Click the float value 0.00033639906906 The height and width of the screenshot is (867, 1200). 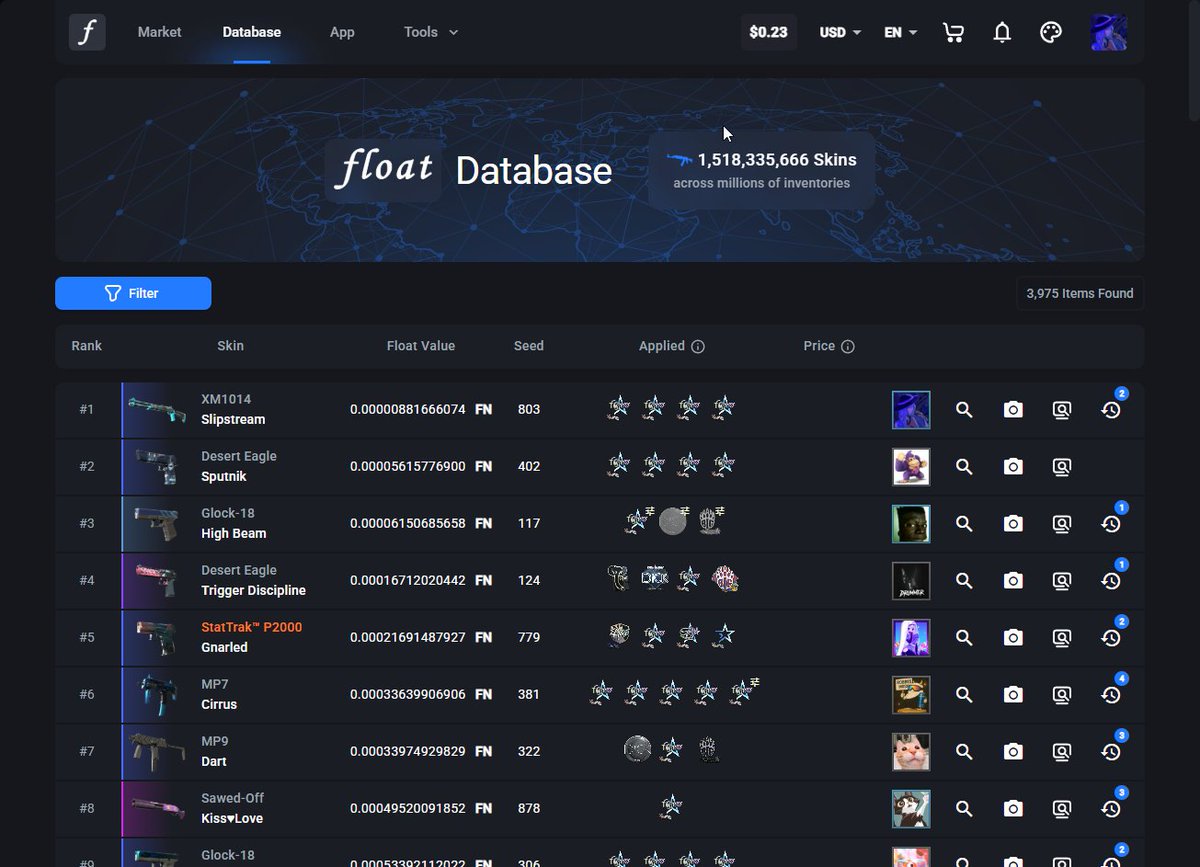(x=408, y=694)
